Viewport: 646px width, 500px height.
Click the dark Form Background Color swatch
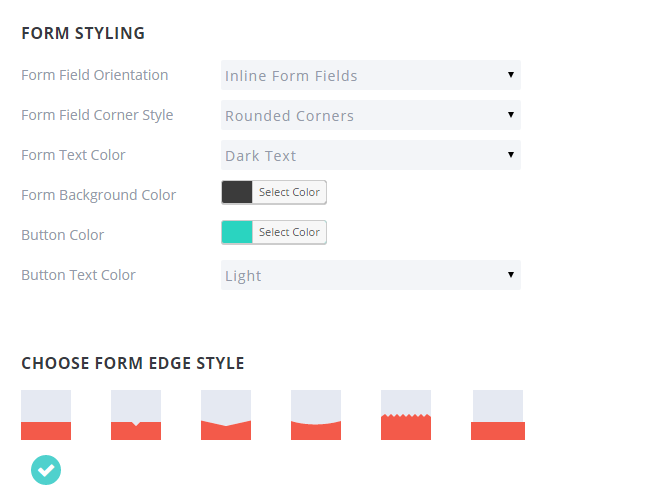tap(237, 192)
